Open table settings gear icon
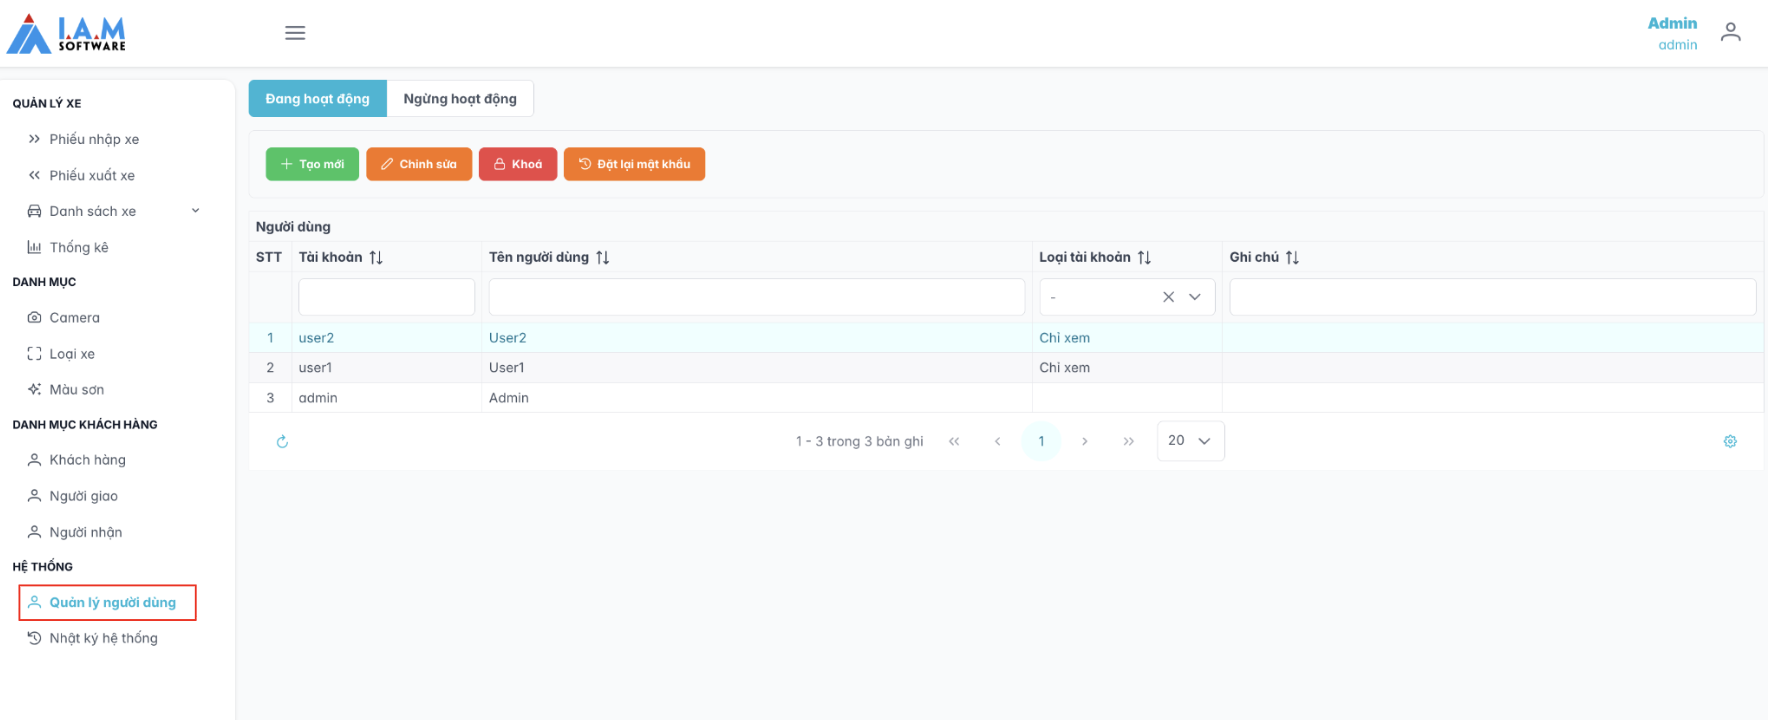This screenshot has height=720, width=1768. pos(1730,441)
